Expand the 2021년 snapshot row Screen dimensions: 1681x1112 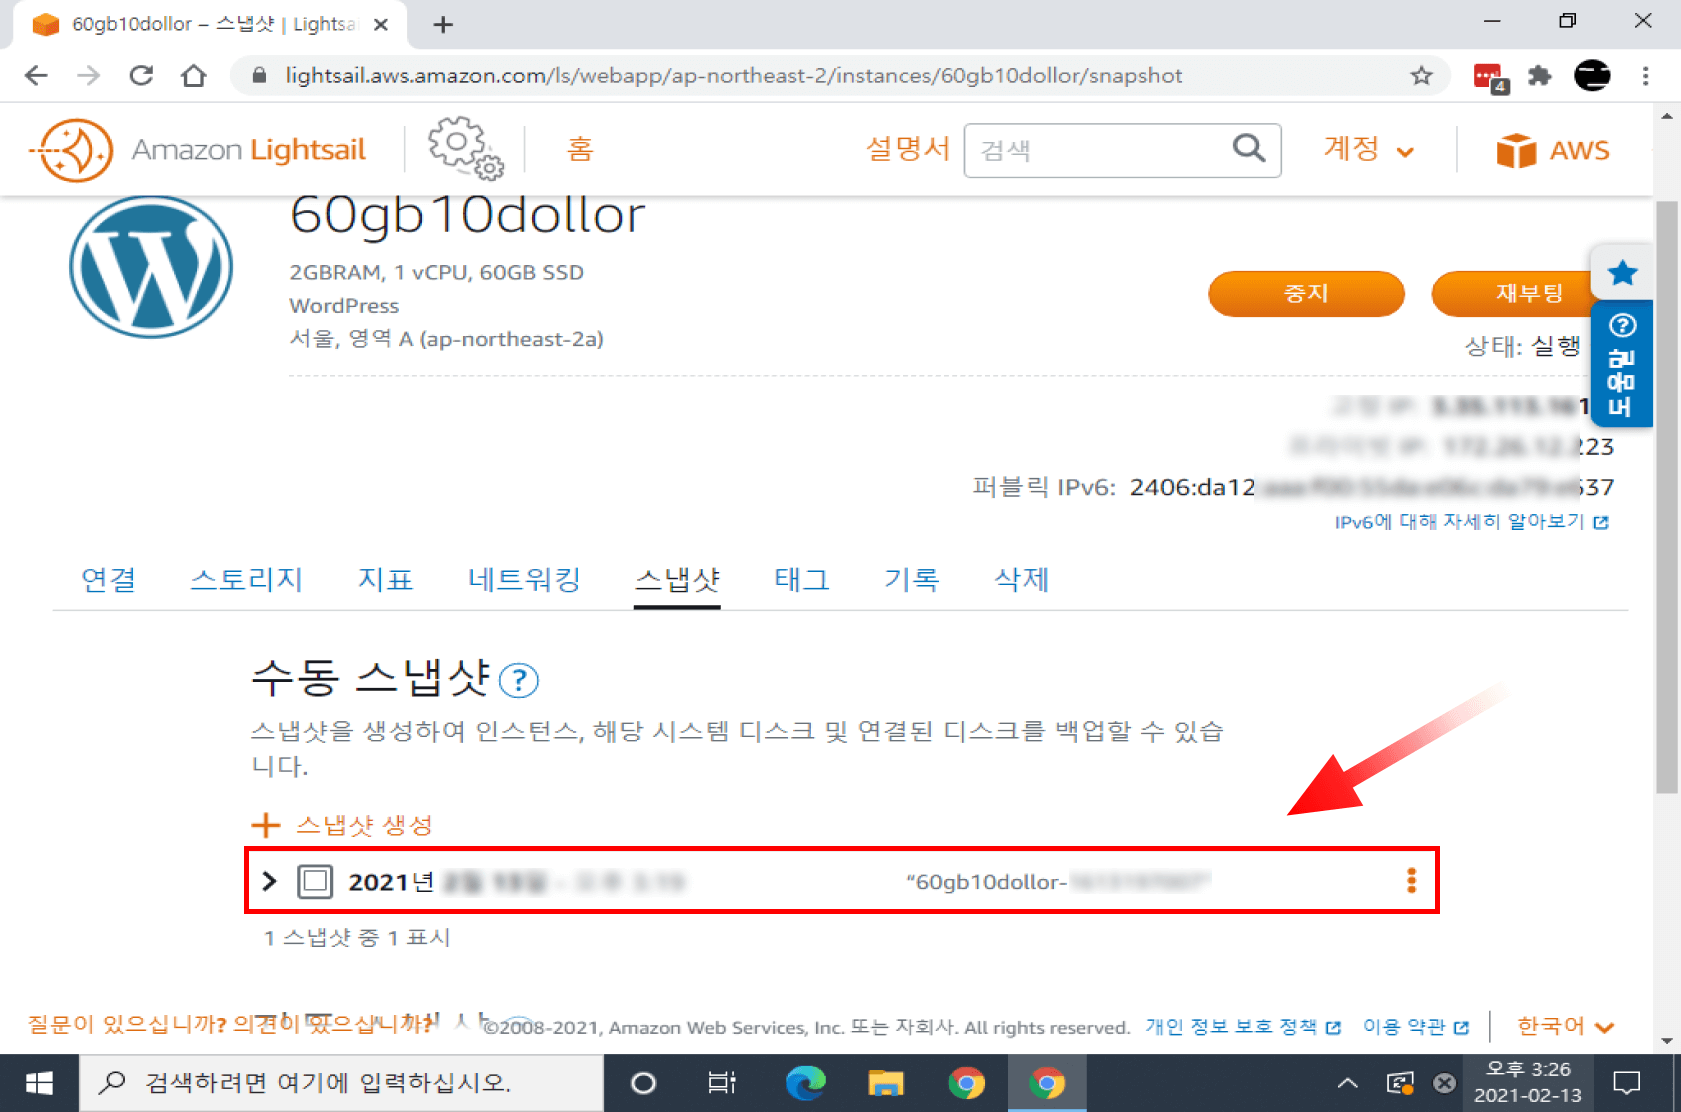(269, 881)
